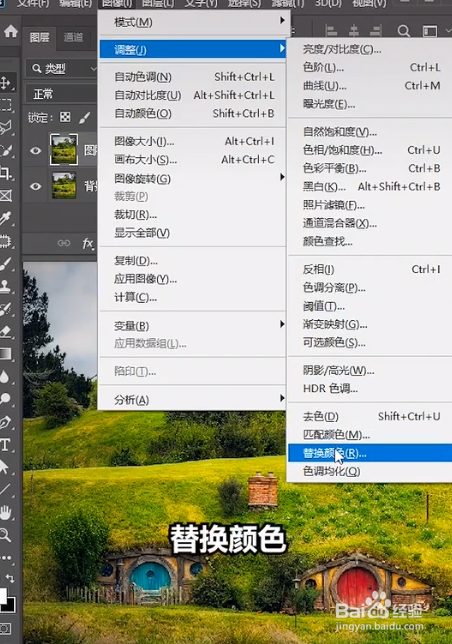Select the Lasso tool
The height and width of the screenshot is (644, 452).
[6, 127]
